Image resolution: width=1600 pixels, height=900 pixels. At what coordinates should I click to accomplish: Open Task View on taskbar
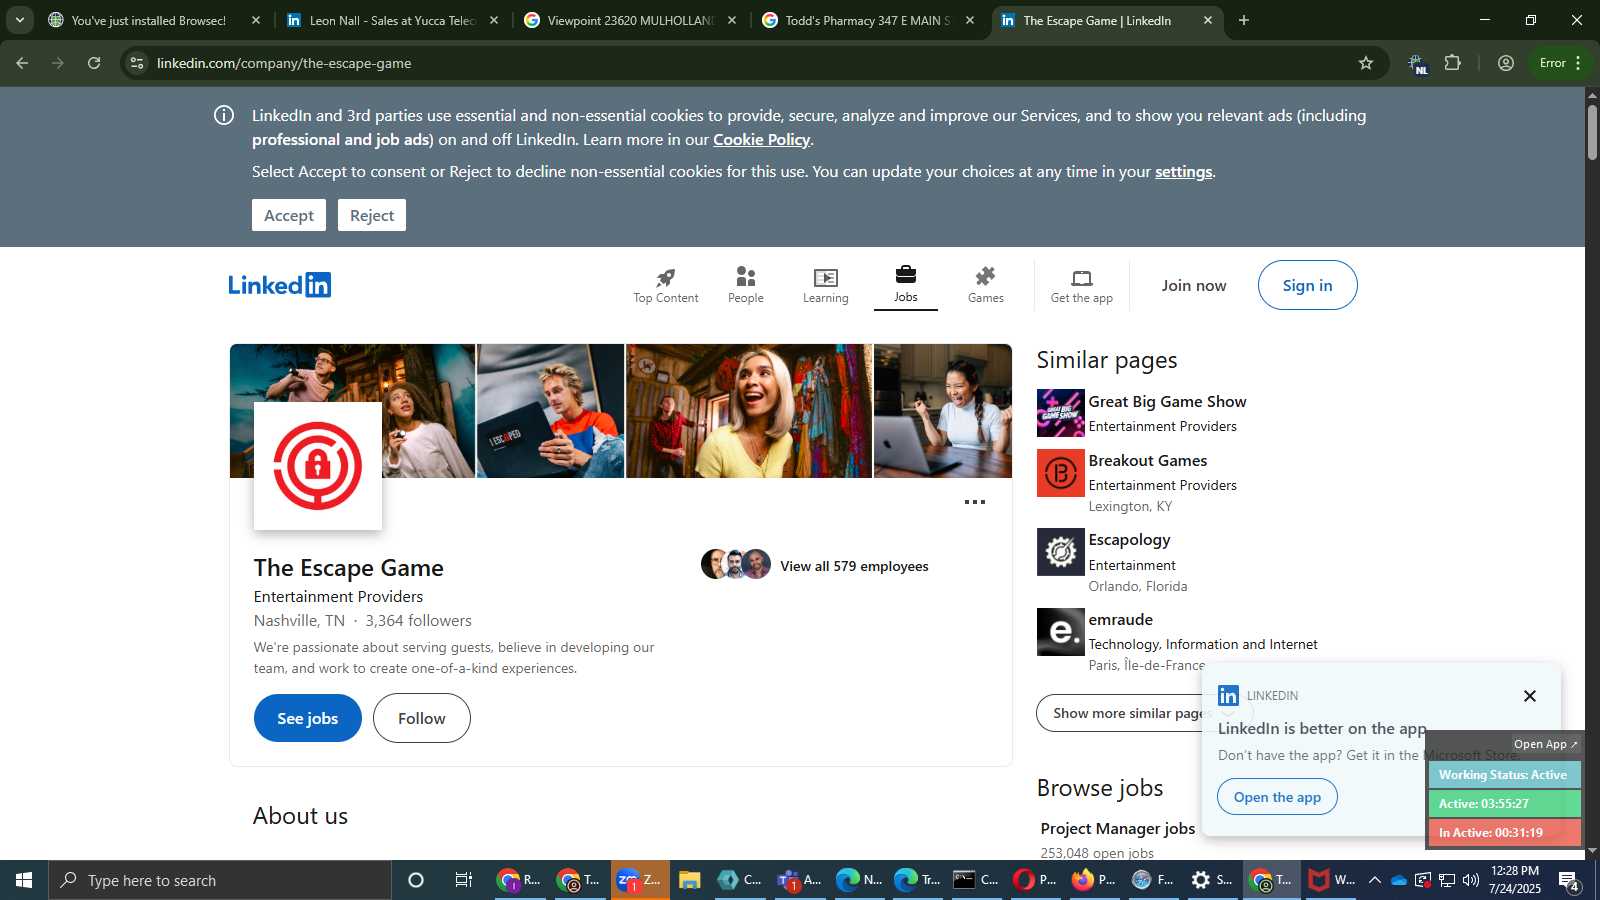coord(464,880)
